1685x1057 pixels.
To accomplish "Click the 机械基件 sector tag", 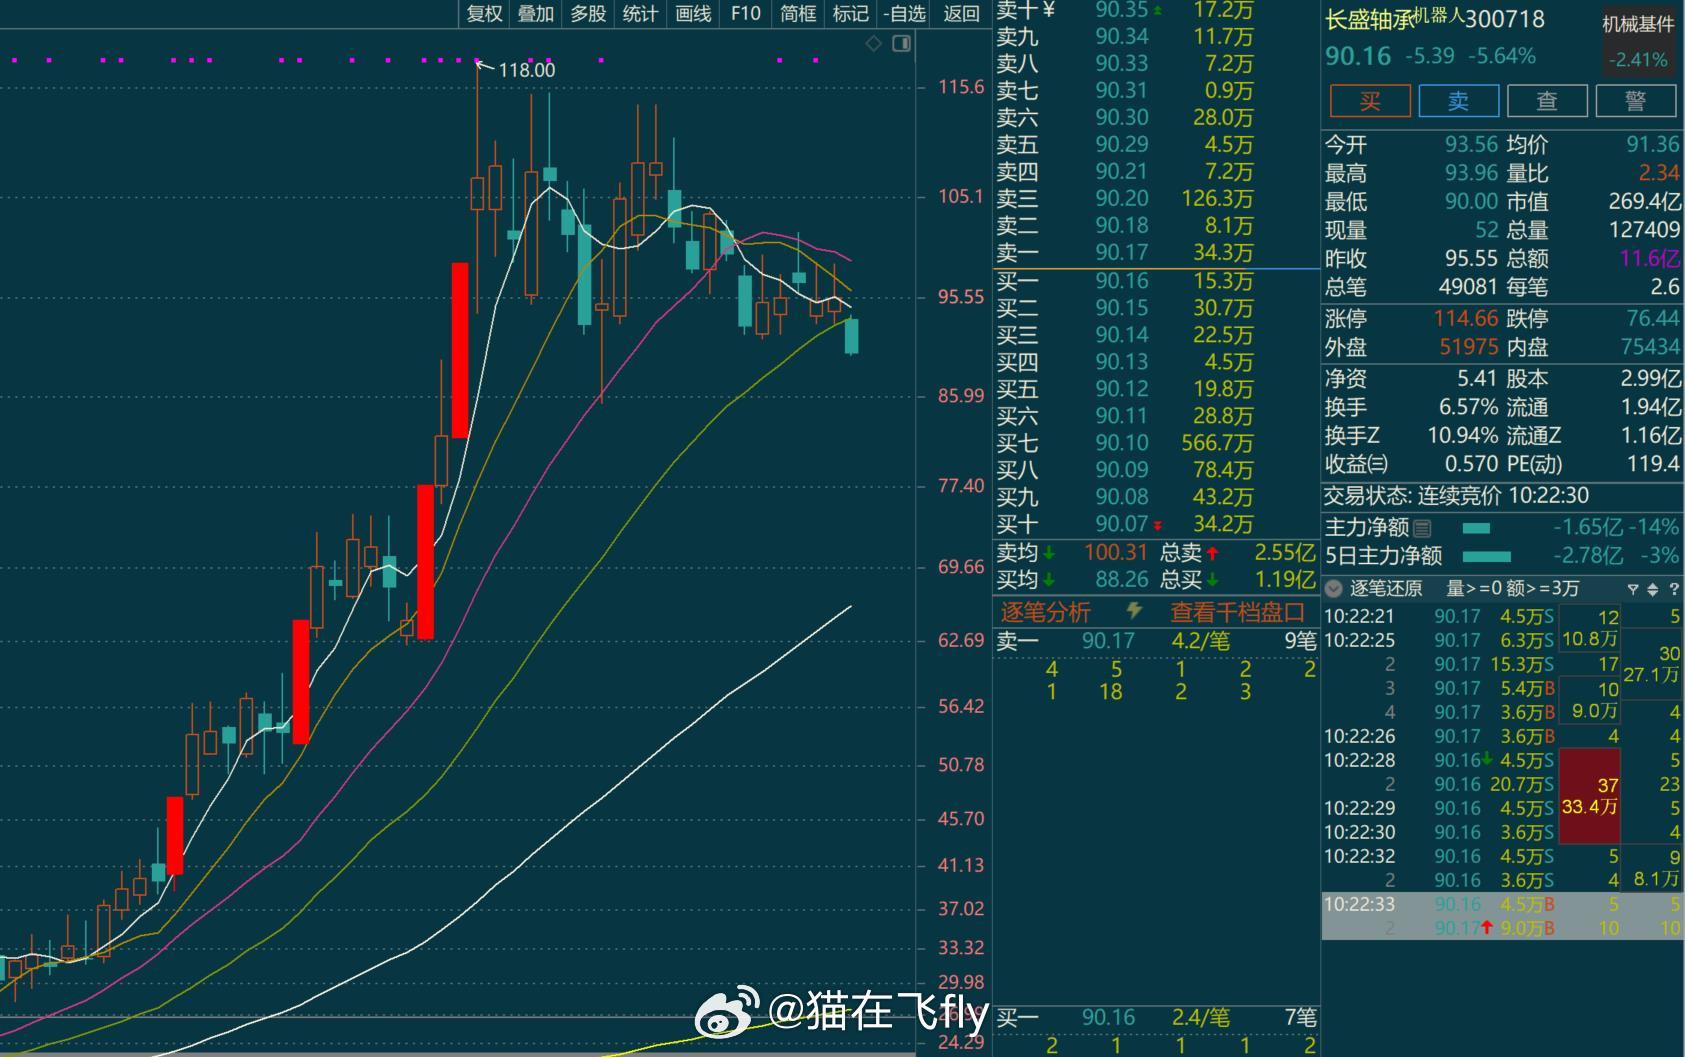I will (x=1638, y=24).
